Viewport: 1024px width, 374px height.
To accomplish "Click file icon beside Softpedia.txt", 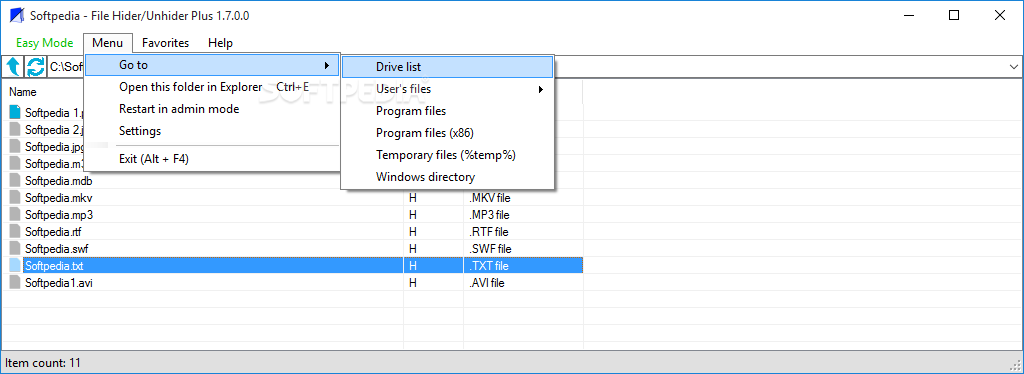I will 15,266.
